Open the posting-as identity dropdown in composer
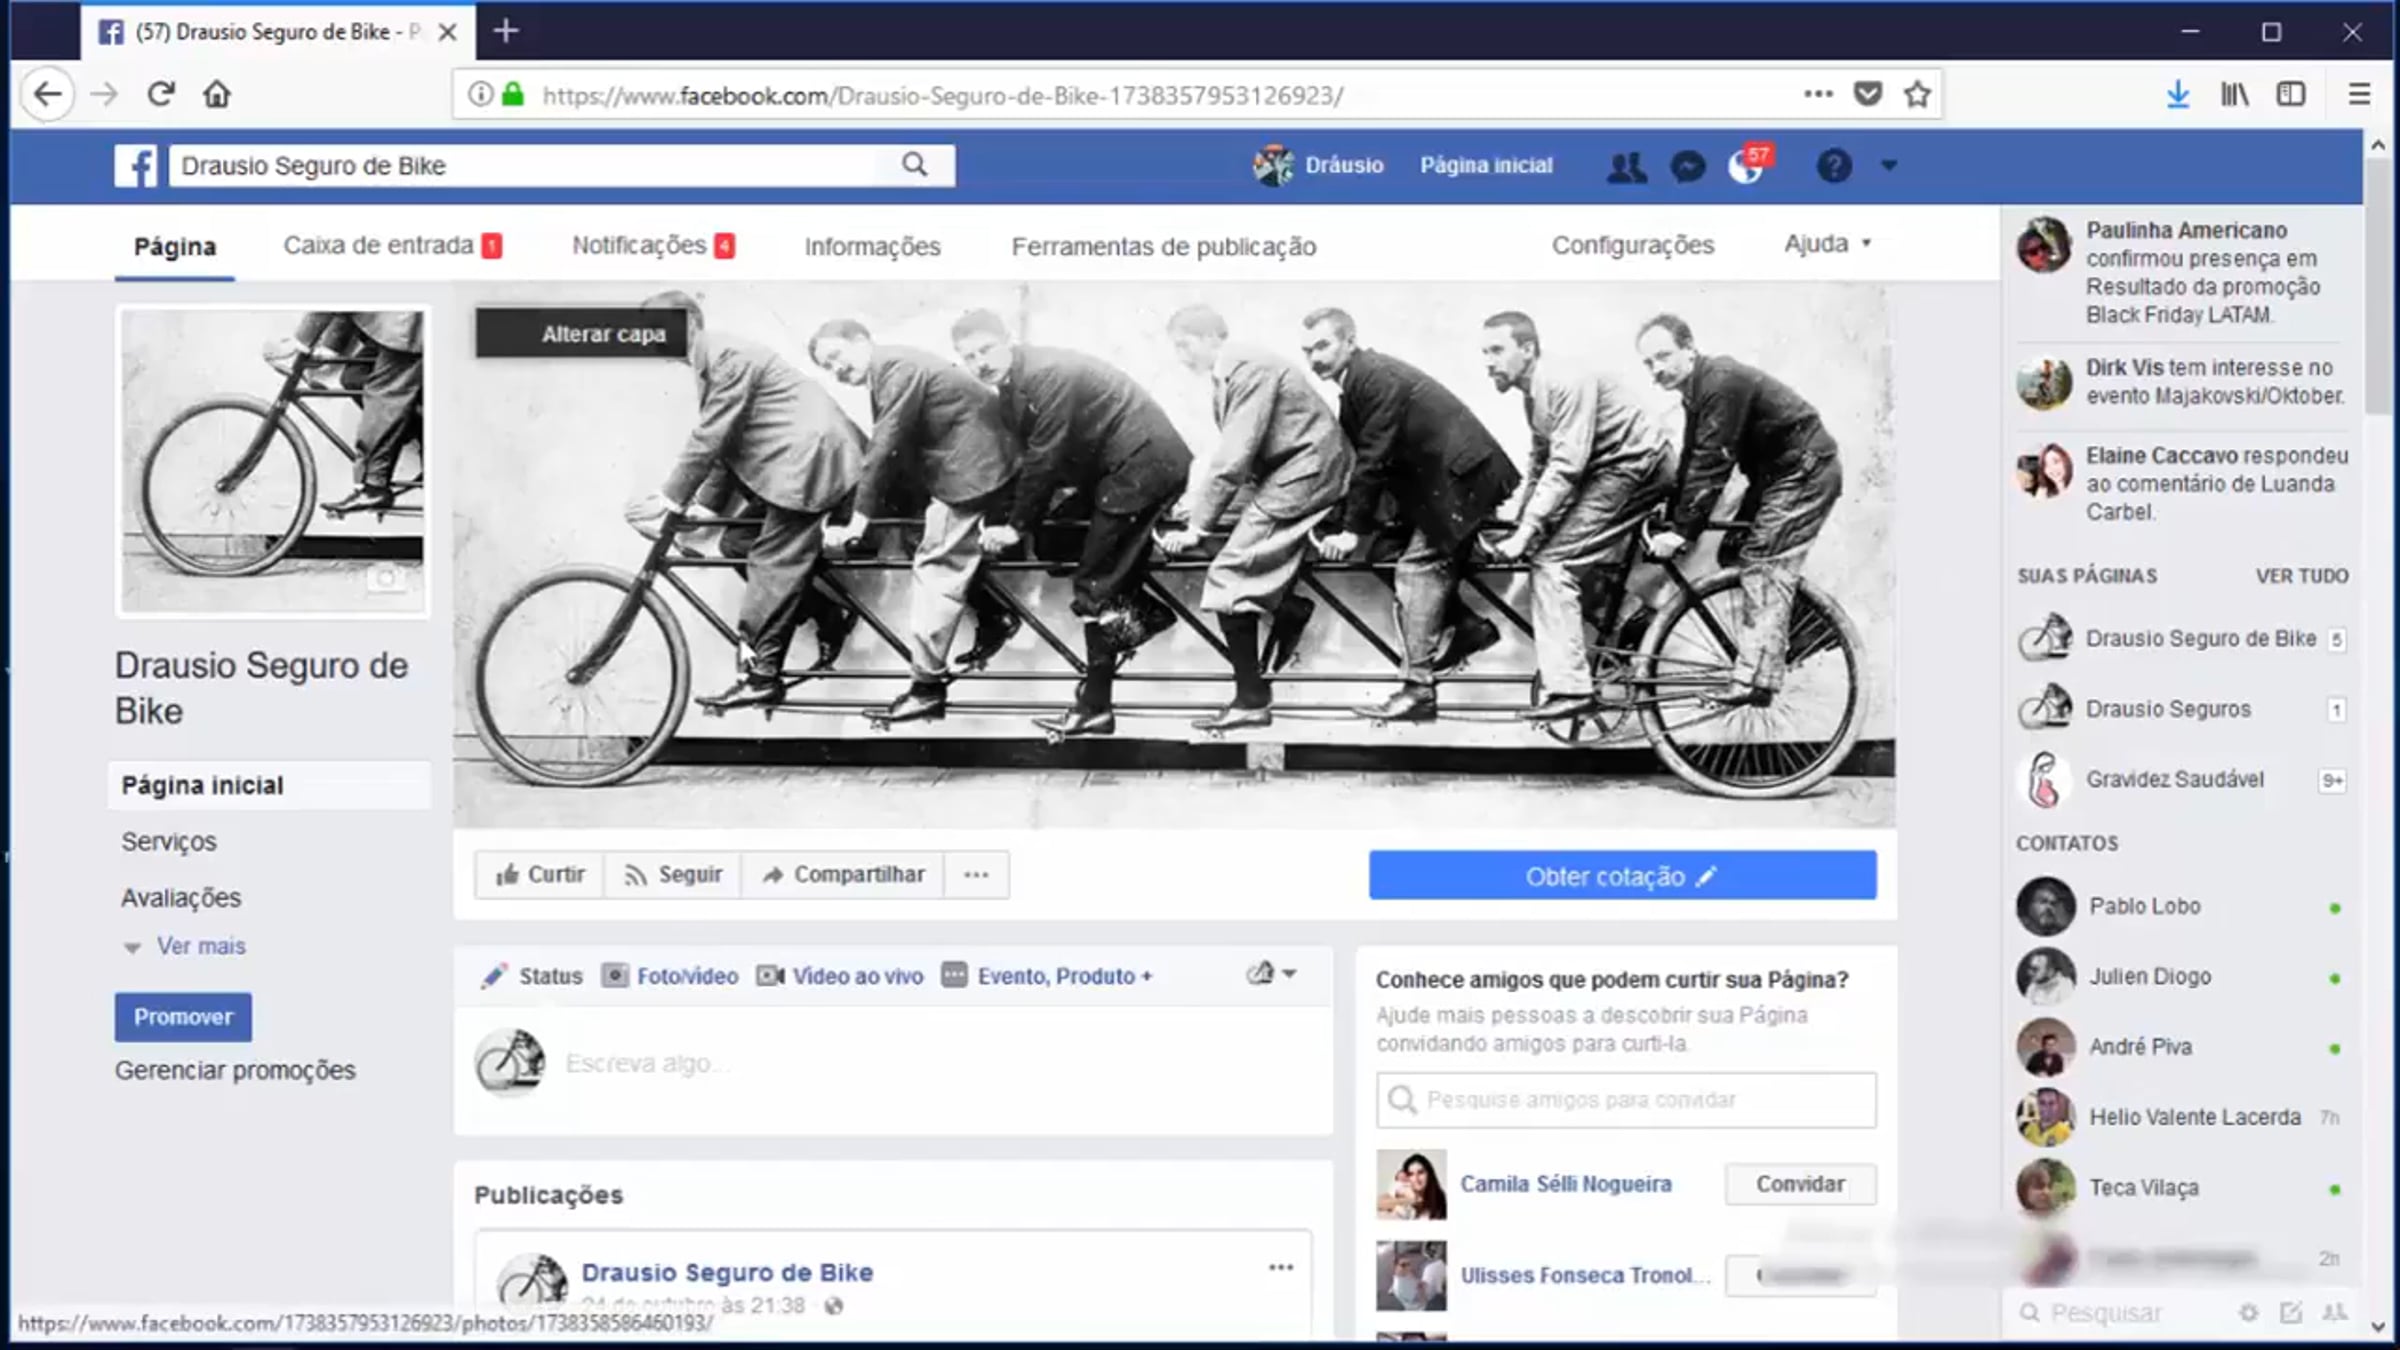 1271,974
